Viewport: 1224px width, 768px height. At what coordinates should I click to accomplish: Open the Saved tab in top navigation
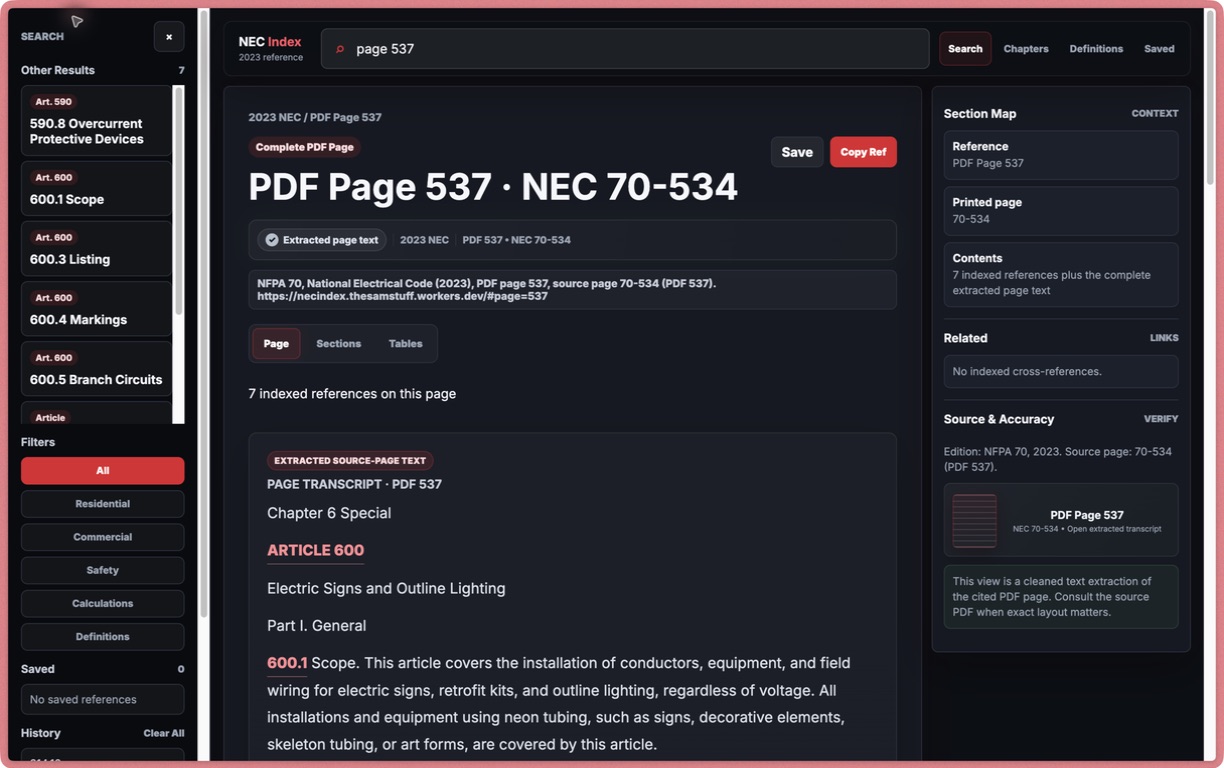[1159, 49]
